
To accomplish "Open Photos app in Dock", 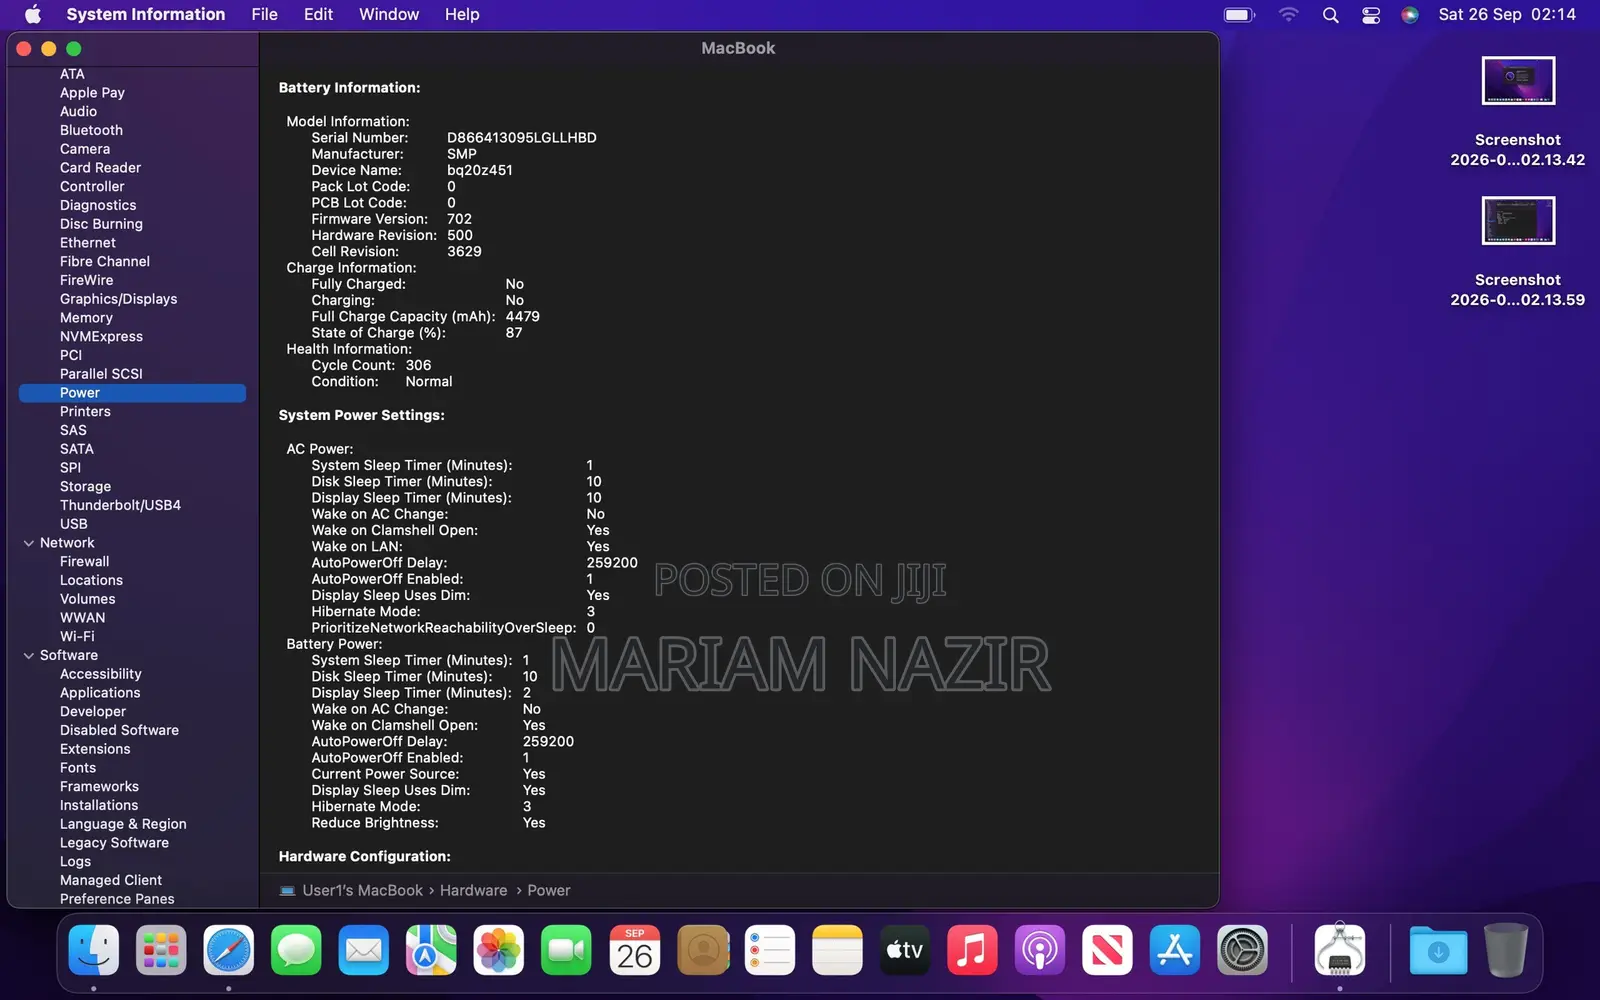I will tap(499, 949).
